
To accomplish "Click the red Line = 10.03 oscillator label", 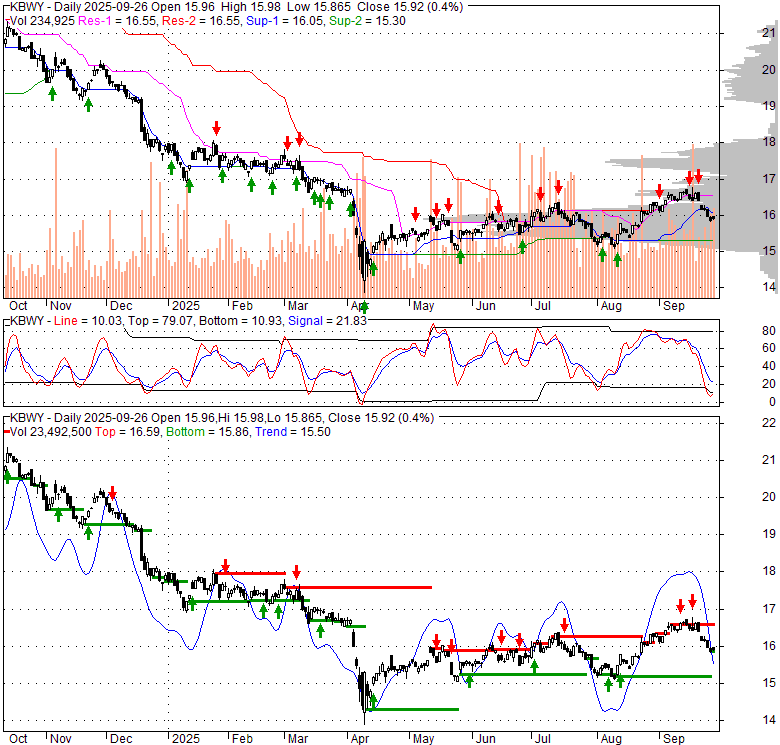I will click(88, 321).
